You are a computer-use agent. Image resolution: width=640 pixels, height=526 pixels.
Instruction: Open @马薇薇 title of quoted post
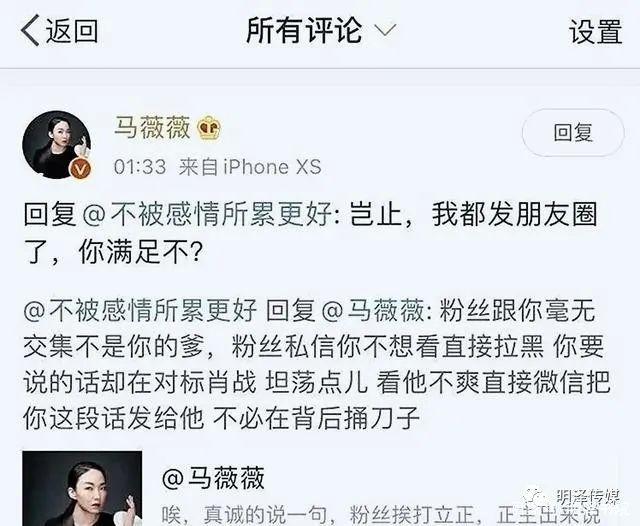tap(213, 478)
